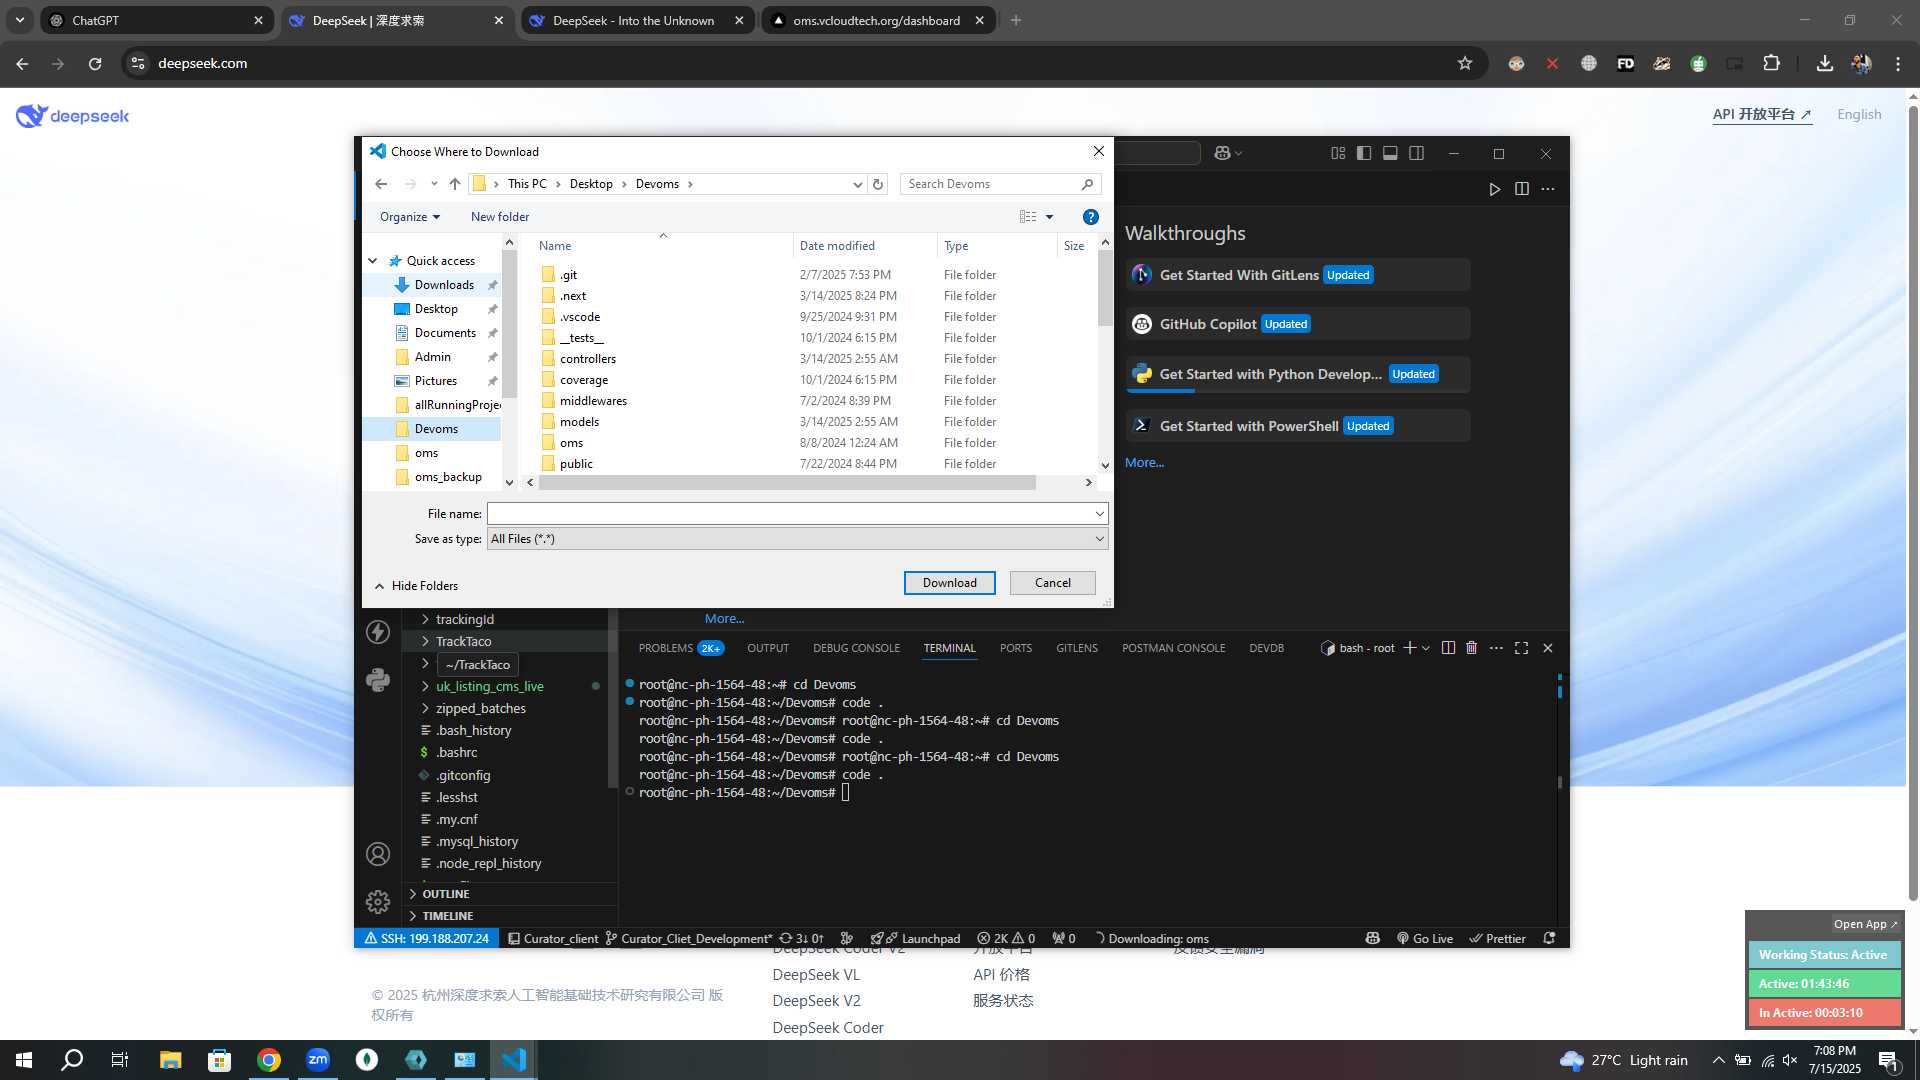Go up one folder level in dialog
The height and width of the screenshot is (1080, 1920).
[455, 184]
